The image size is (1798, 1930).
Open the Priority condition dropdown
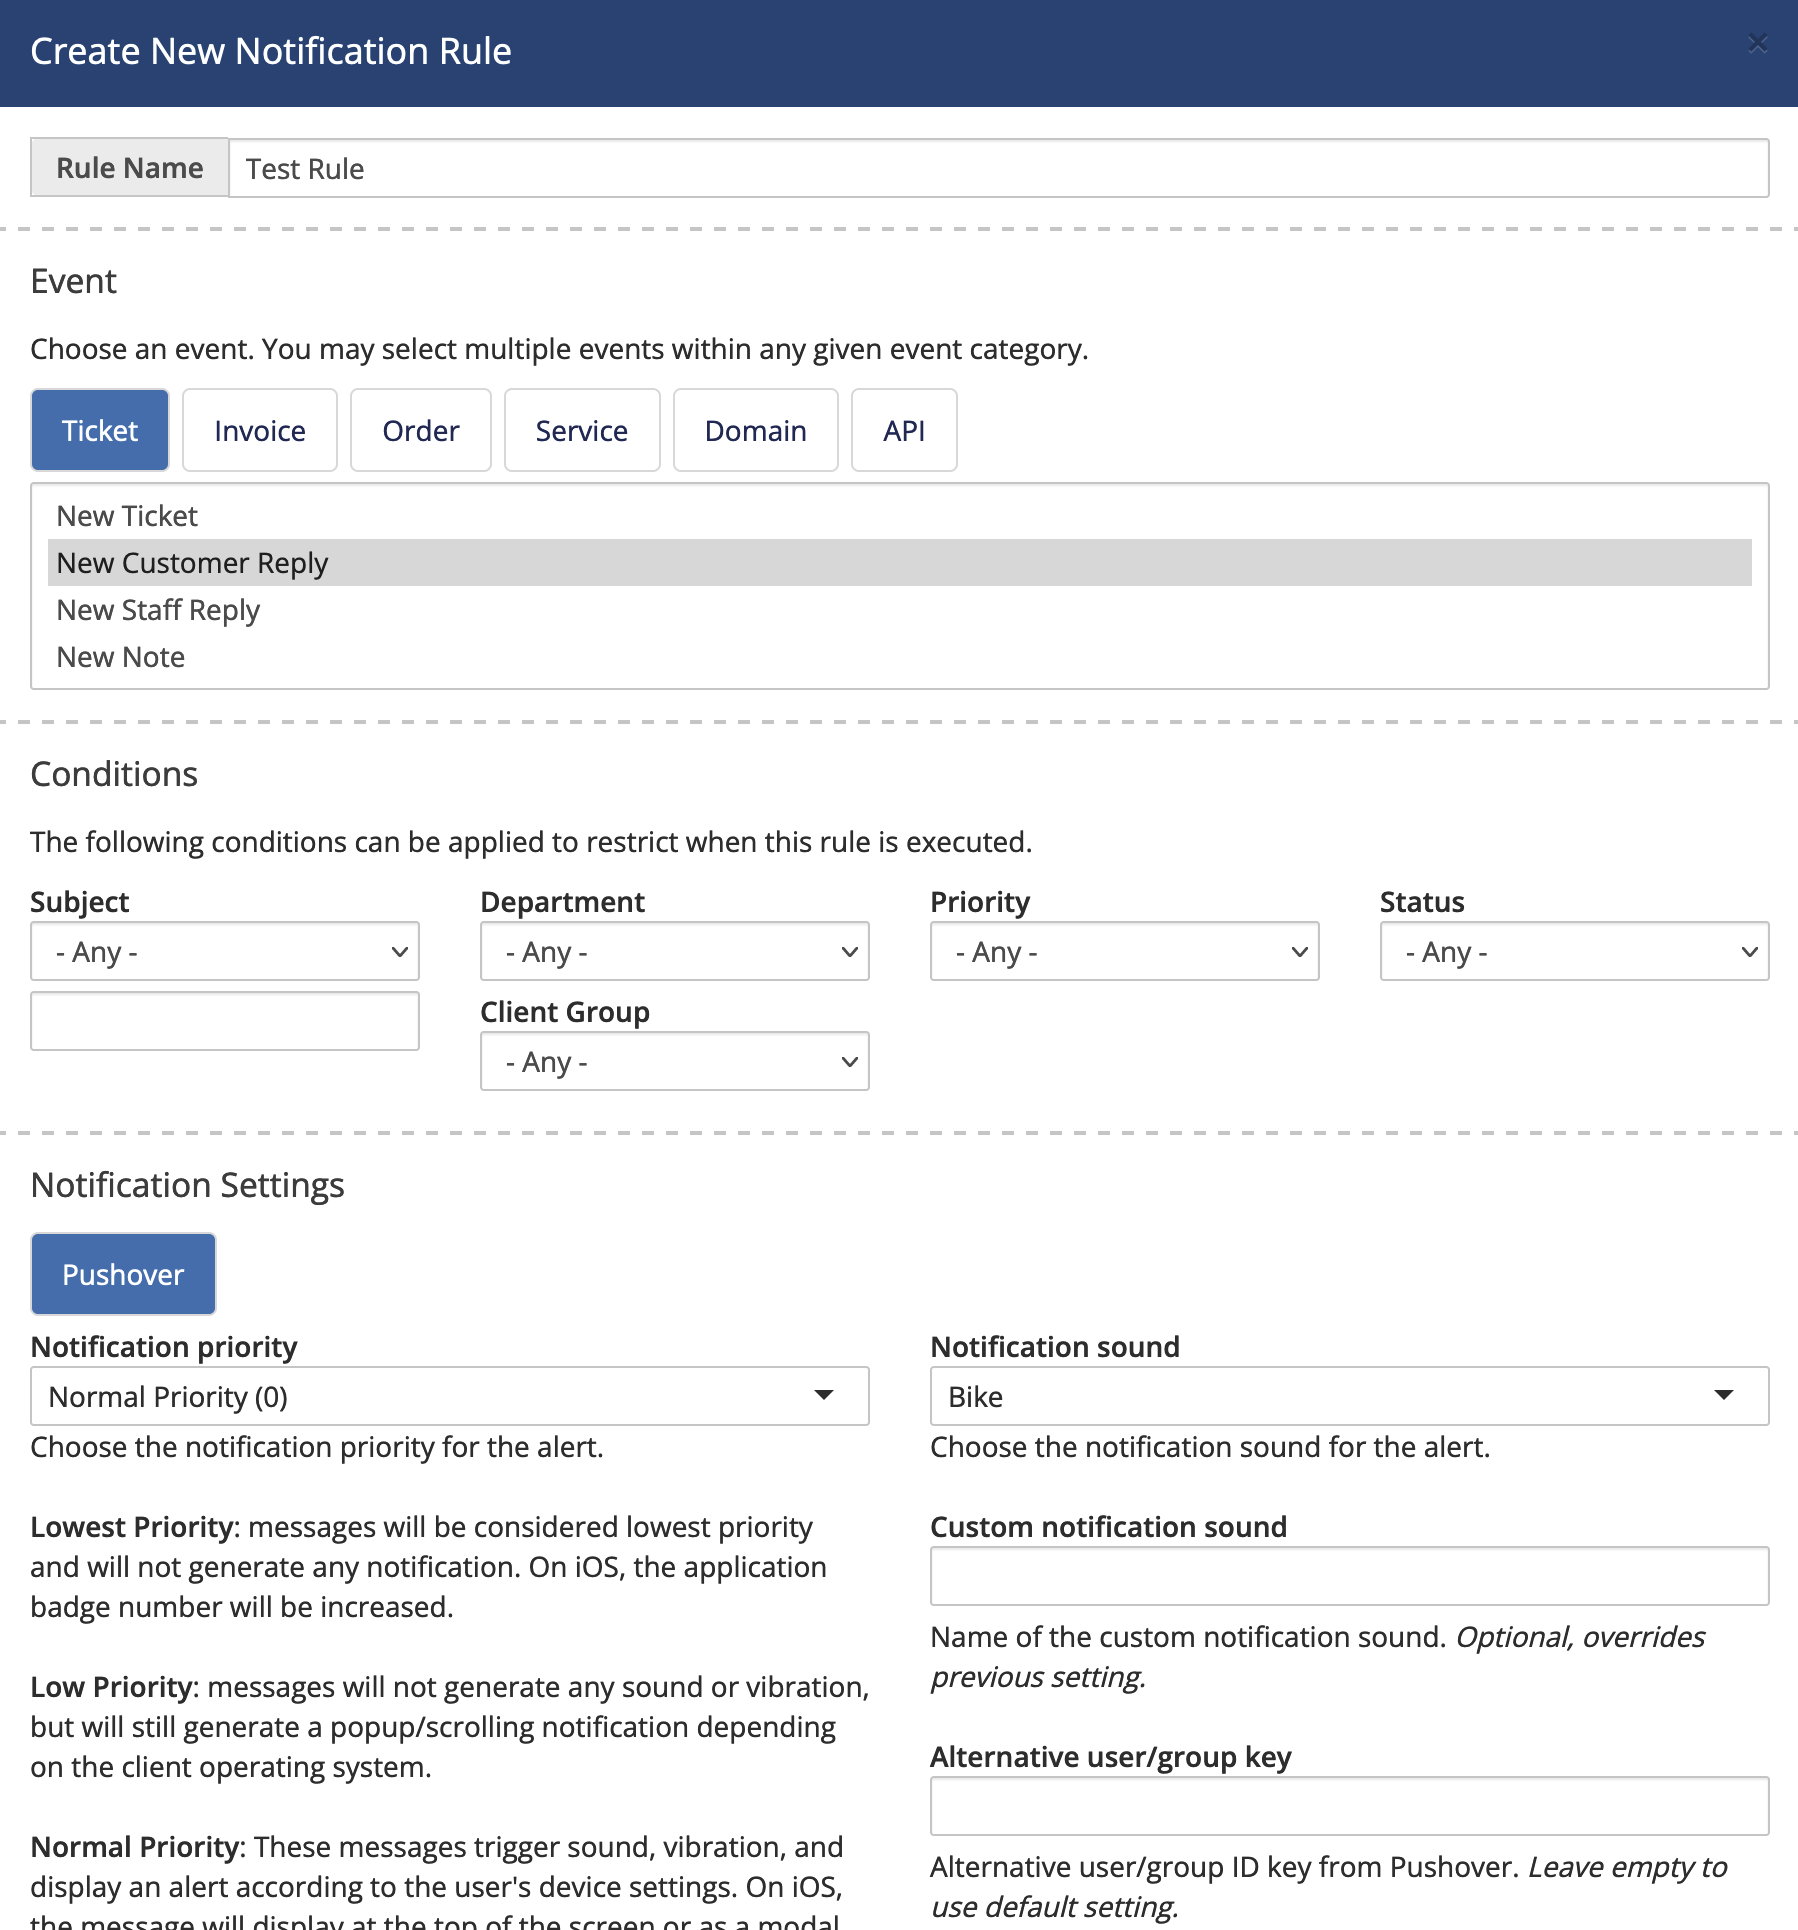(1124, 951)
